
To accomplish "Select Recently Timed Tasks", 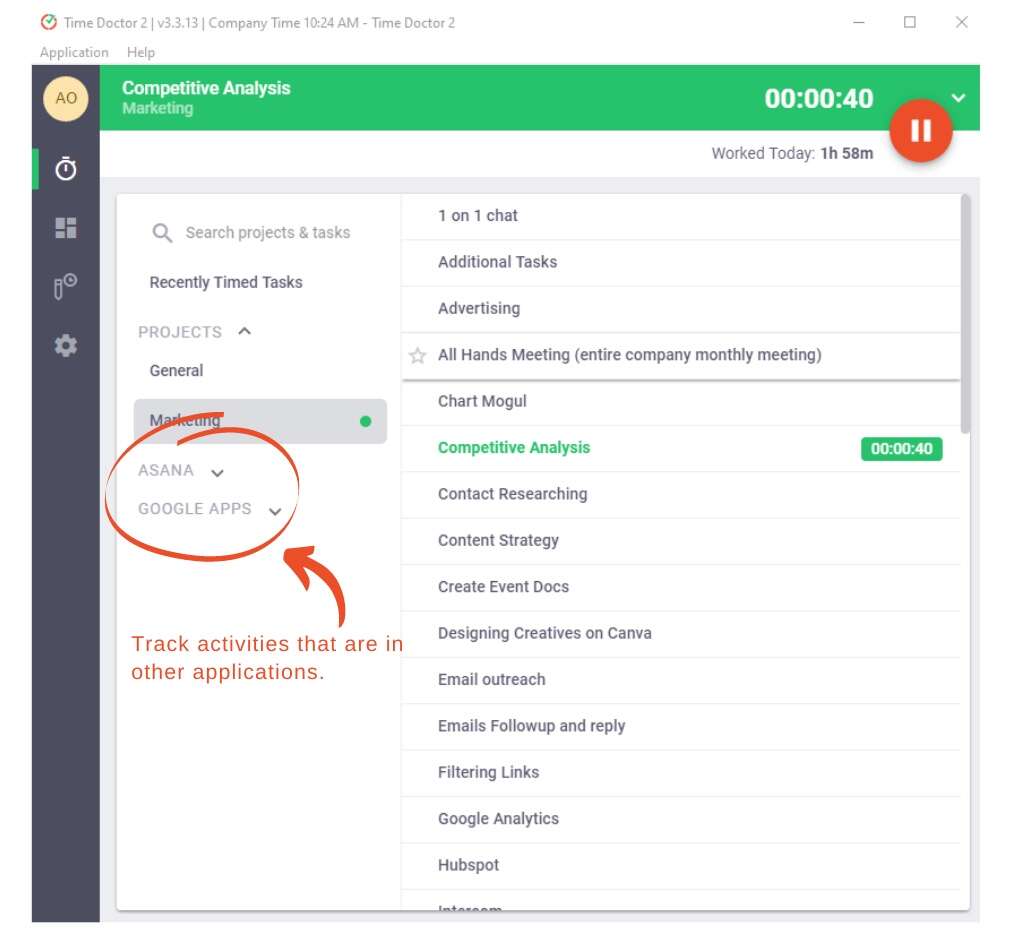I will coord(226,282).
